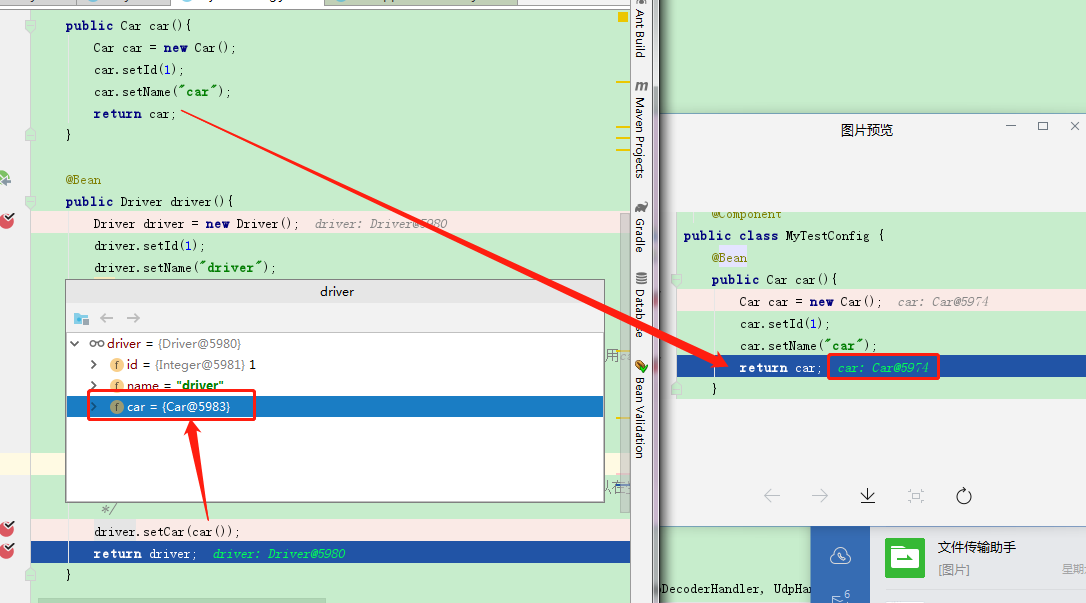Toggle breakpoint on the Driver driver line
This screenshot has width=1086, height=603.
click(8, 223)
